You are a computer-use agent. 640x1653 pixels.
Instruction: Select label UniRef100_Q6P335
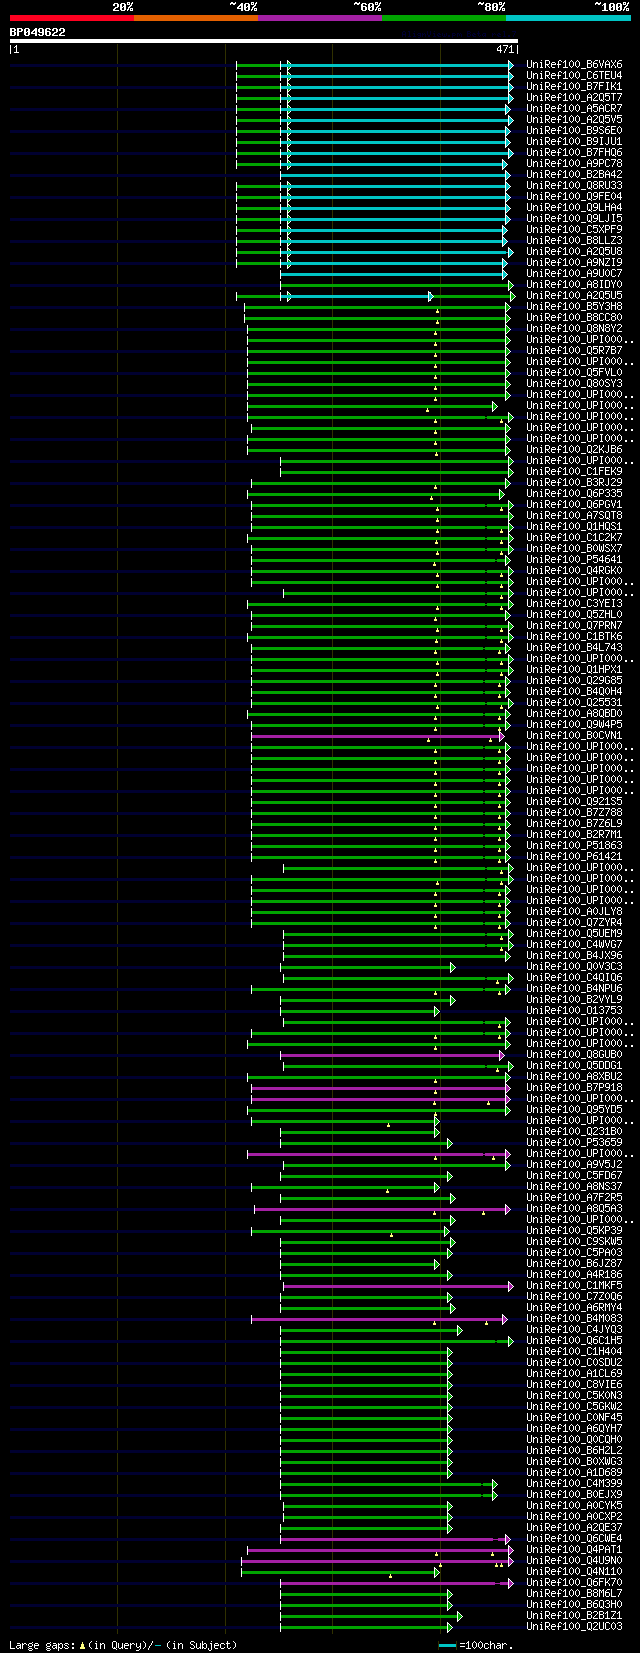click(x=574, y=493)
